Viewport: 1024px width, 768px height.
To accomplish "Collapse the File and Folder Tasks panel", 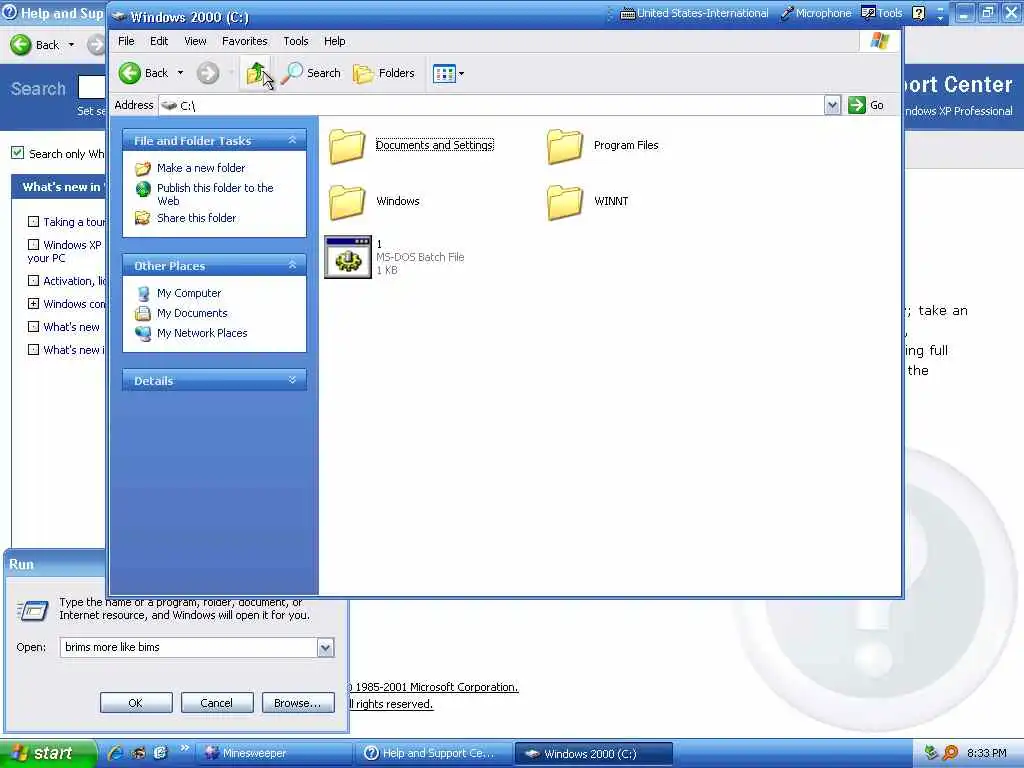I will [x=292, y=140].
